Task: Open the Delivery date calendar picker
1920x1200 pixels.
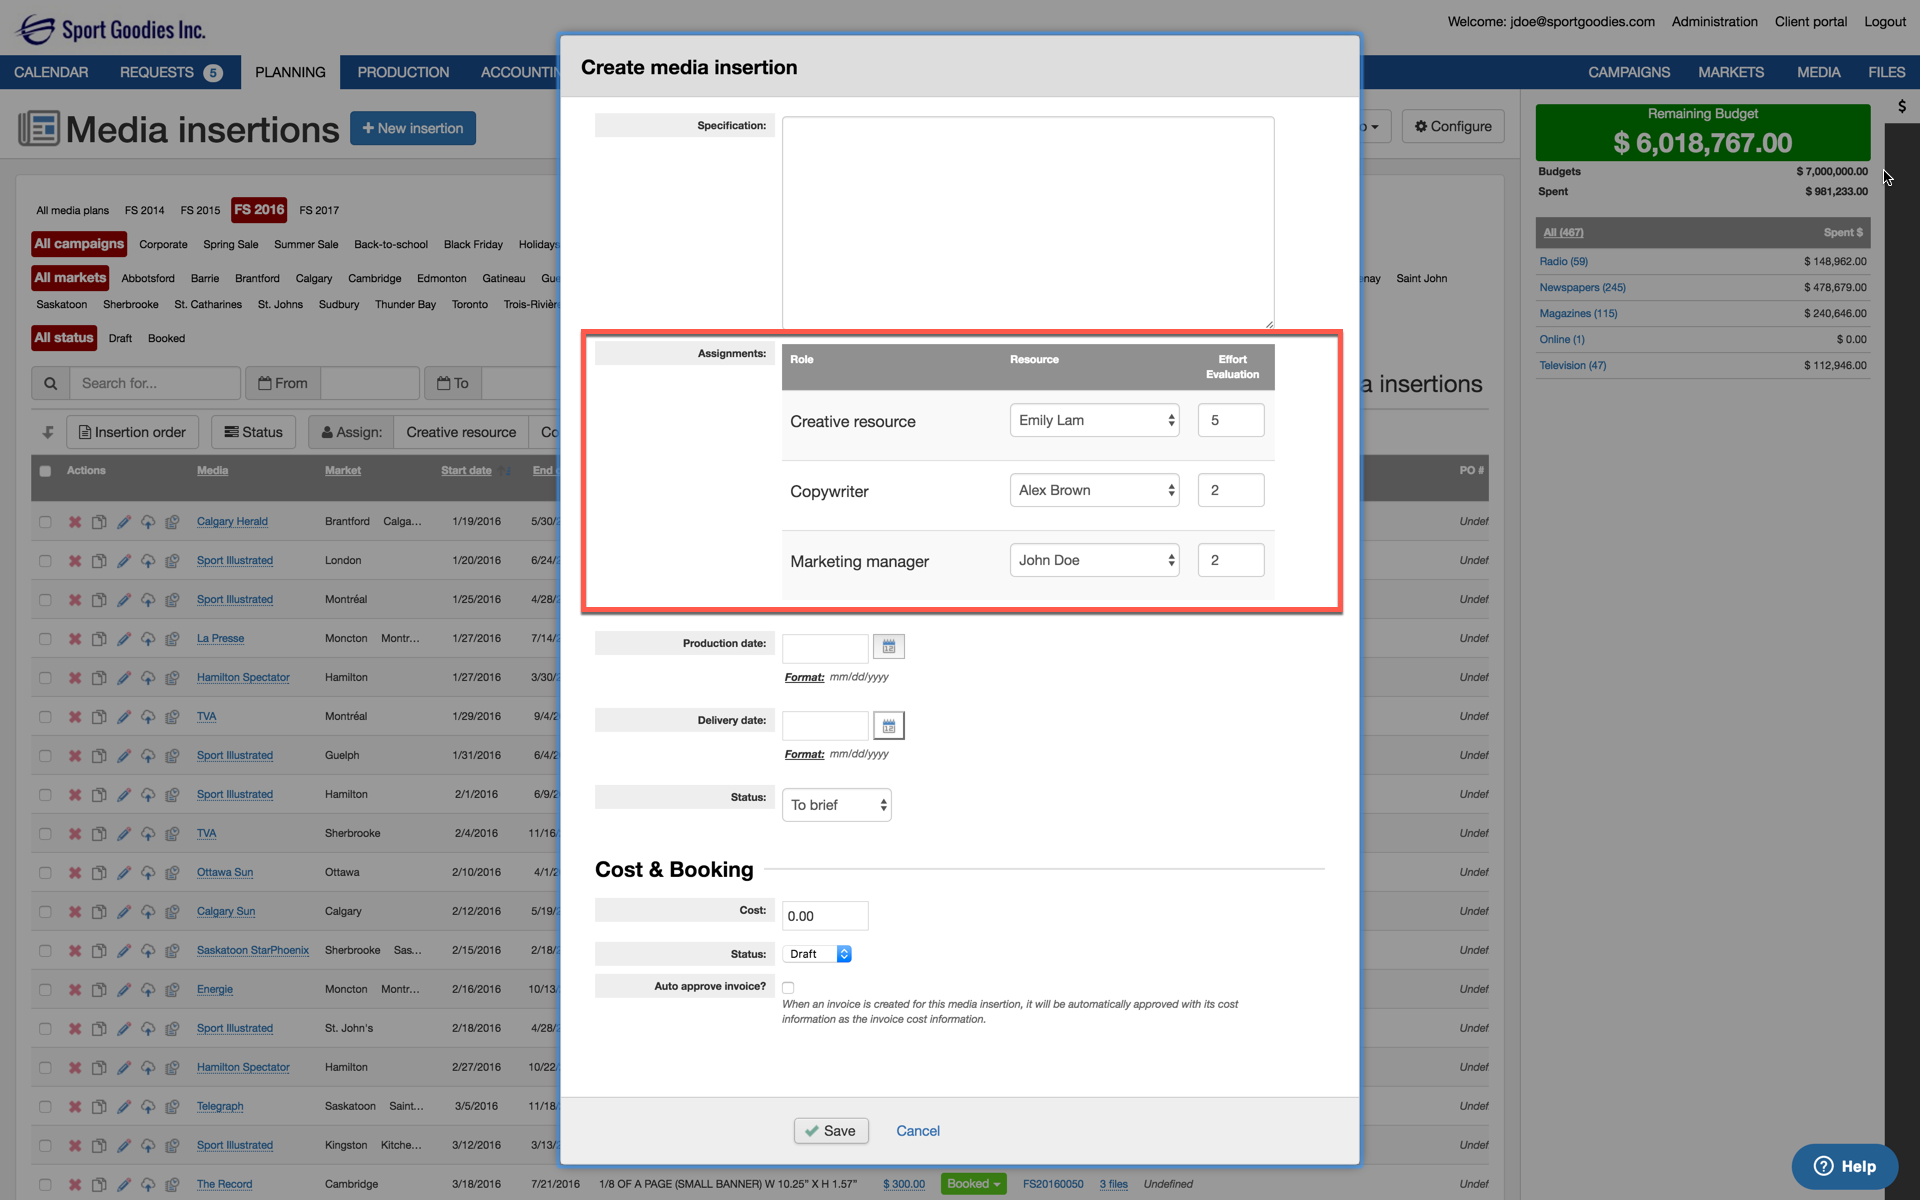Action: [888, 725]
